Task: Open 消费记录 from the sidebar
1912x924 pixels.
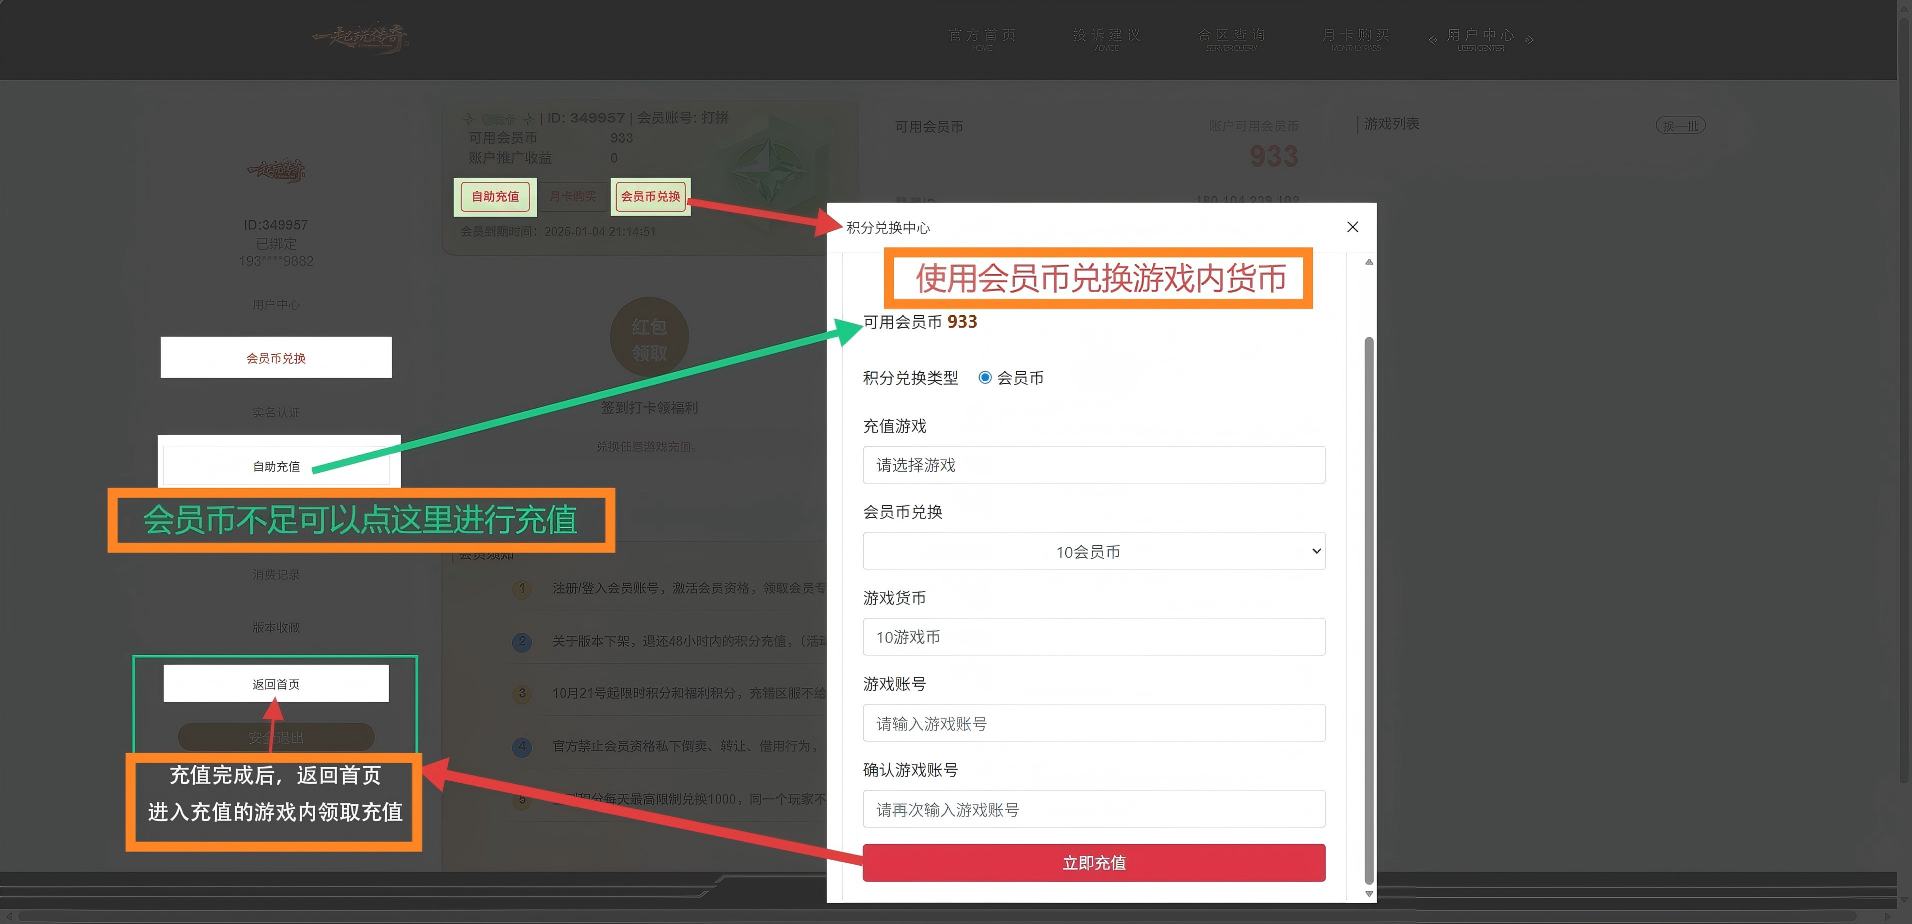Action: pos(276,573)
